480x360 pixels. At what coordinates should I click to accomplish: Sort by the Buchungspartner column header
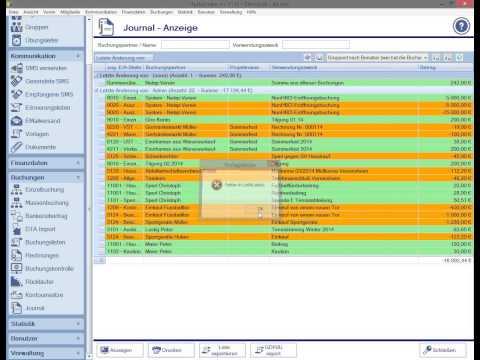pyautogui.click(x=185, y=68)
